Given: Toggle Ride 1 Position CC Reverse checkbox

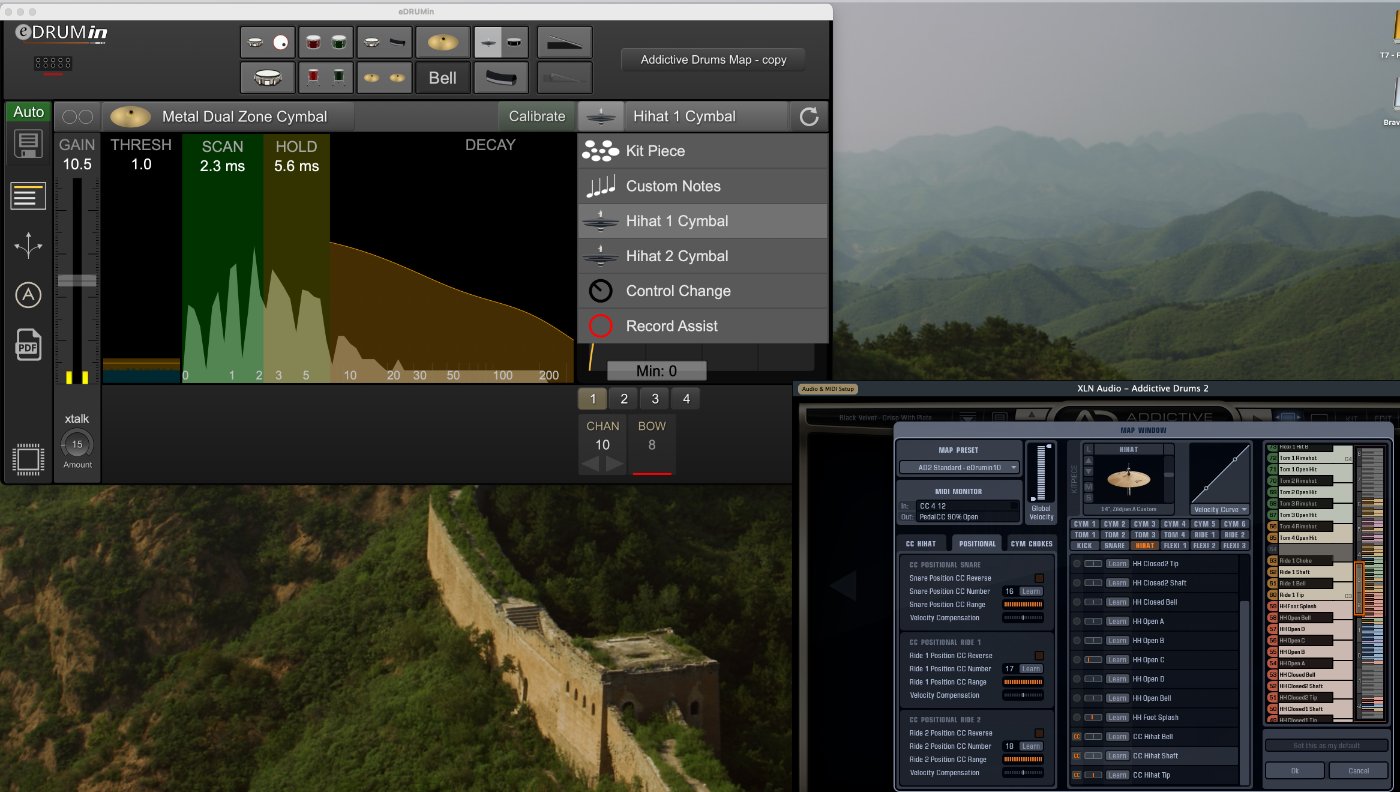Looking at the screenshot, I should [x=1038, y=656].
